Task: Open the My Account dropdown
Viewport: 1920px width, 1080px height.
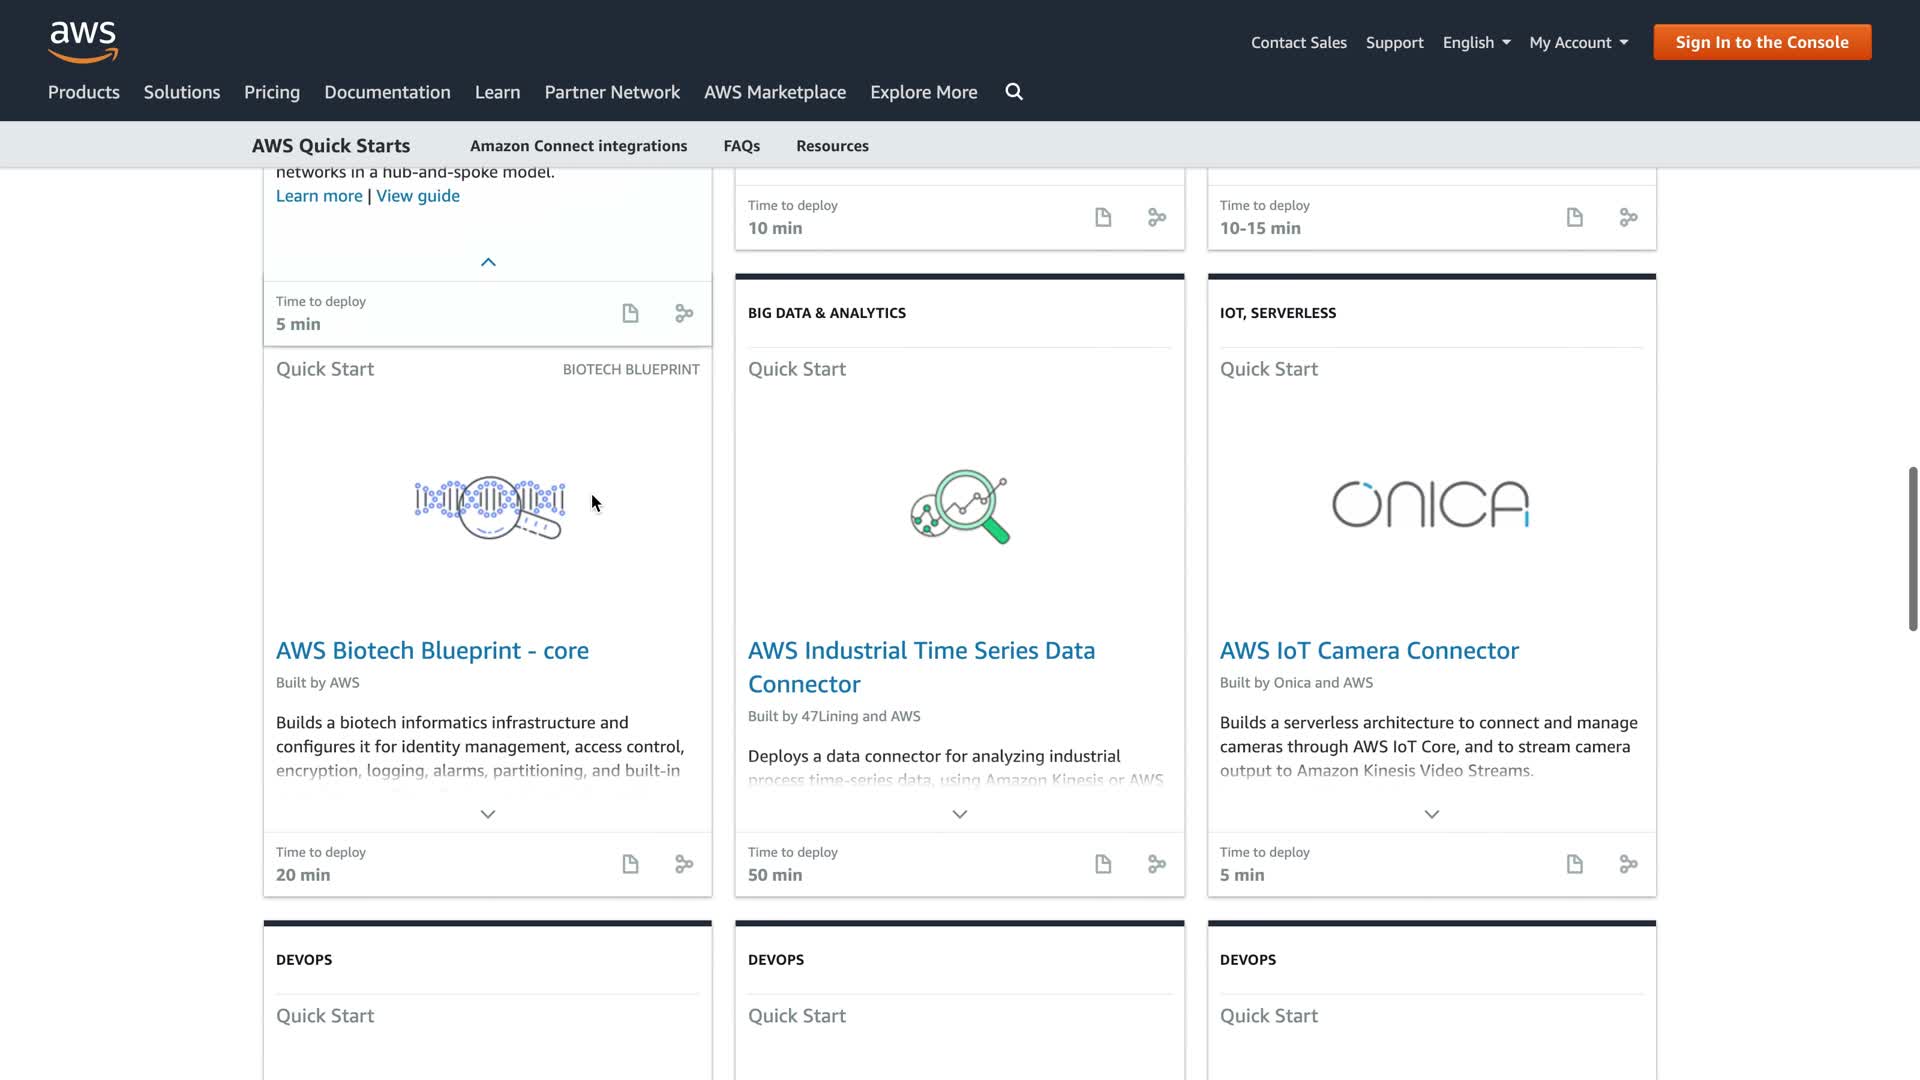Action: coord(1578,42)
